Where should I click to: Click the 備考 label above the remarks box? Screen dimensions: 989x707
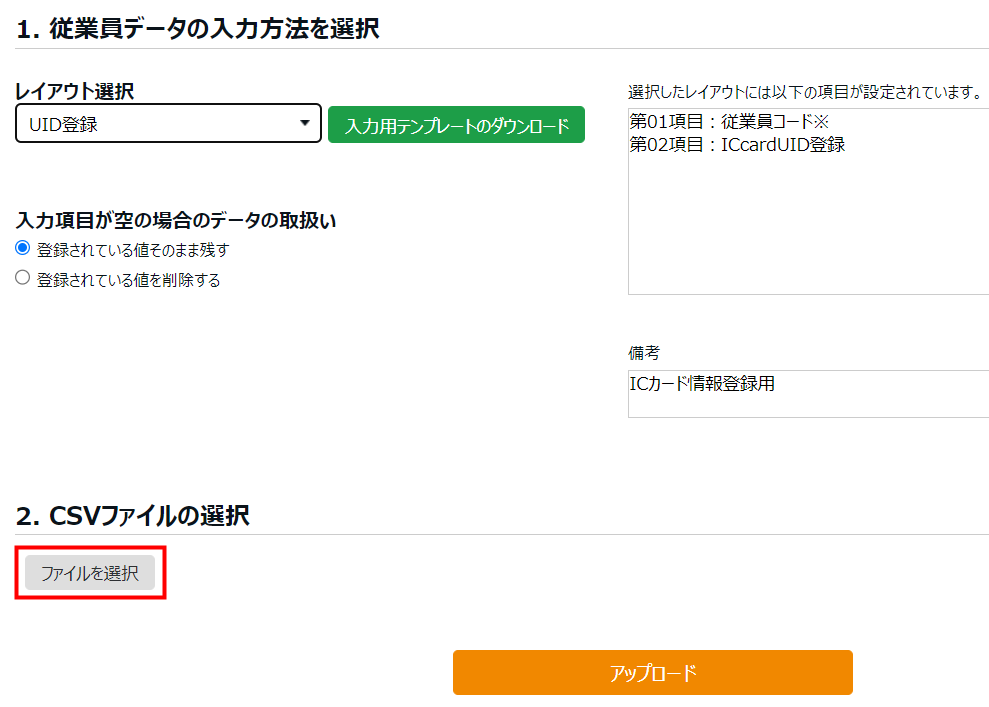644,353
